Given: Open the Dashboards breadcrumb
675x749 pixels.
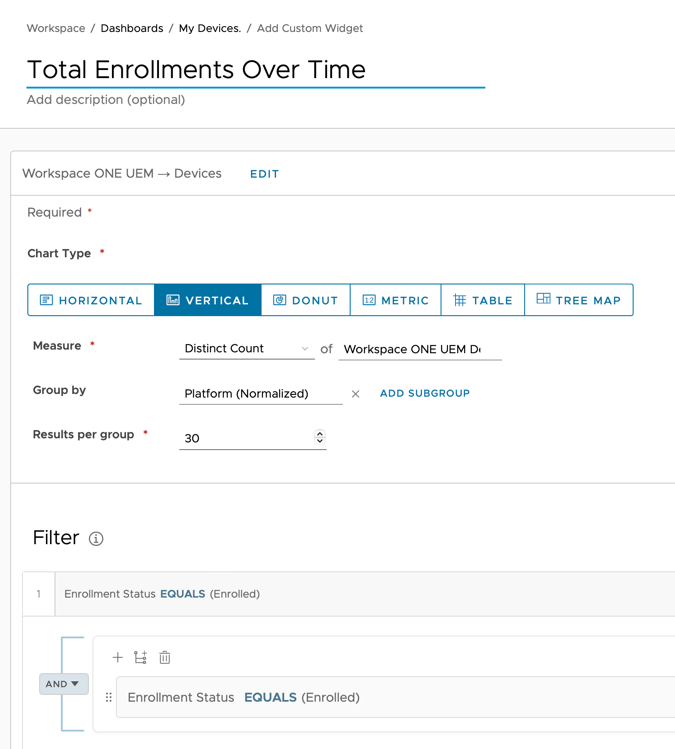Looking at the screenshot, I should [x=131, y=28].
